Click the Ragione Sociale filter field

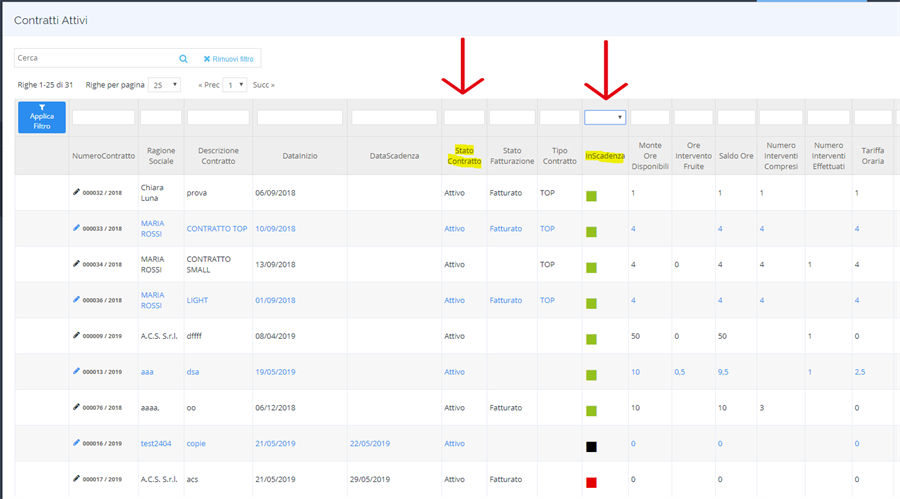pos(161,117)
